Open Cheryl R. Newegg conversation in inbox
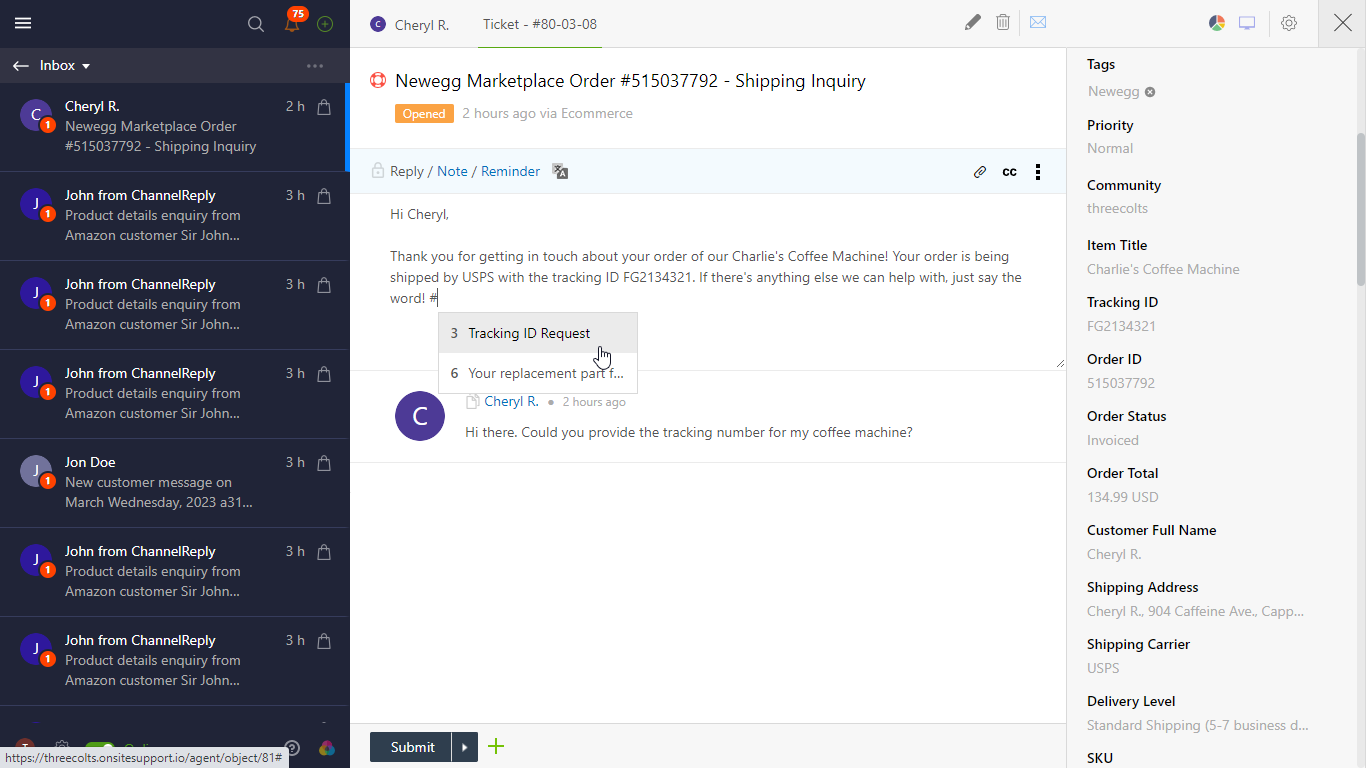The image size is (1366, 768). 173,126
